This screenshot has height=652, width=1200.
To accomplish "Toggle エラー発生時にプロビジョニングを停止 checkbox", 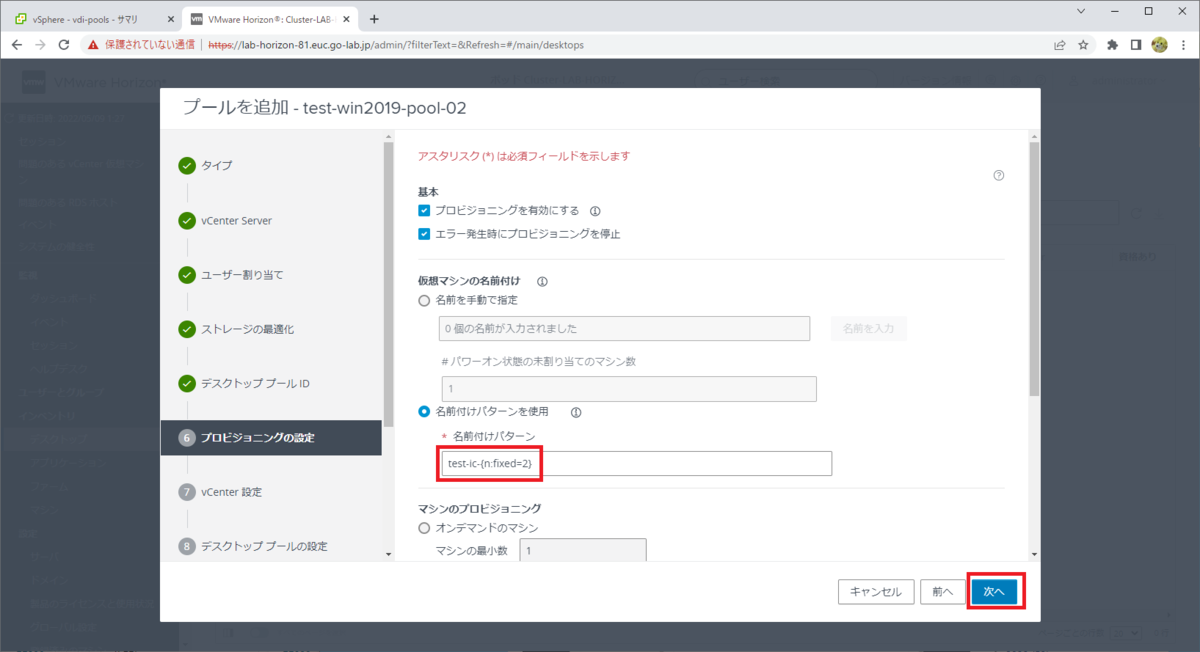I will (424, 234).
